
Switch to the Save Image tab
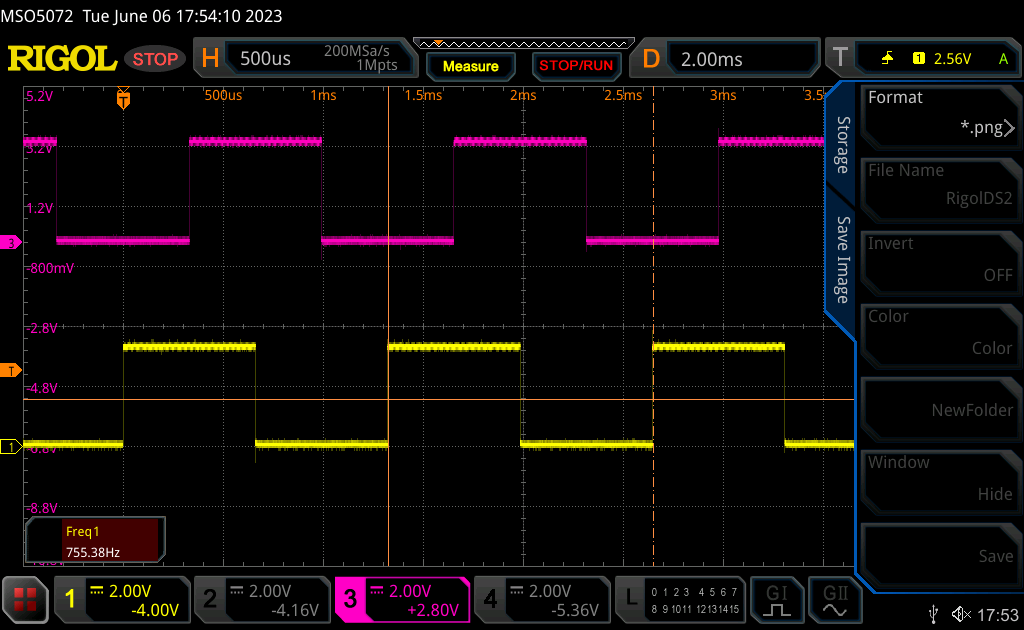point(843,260)
